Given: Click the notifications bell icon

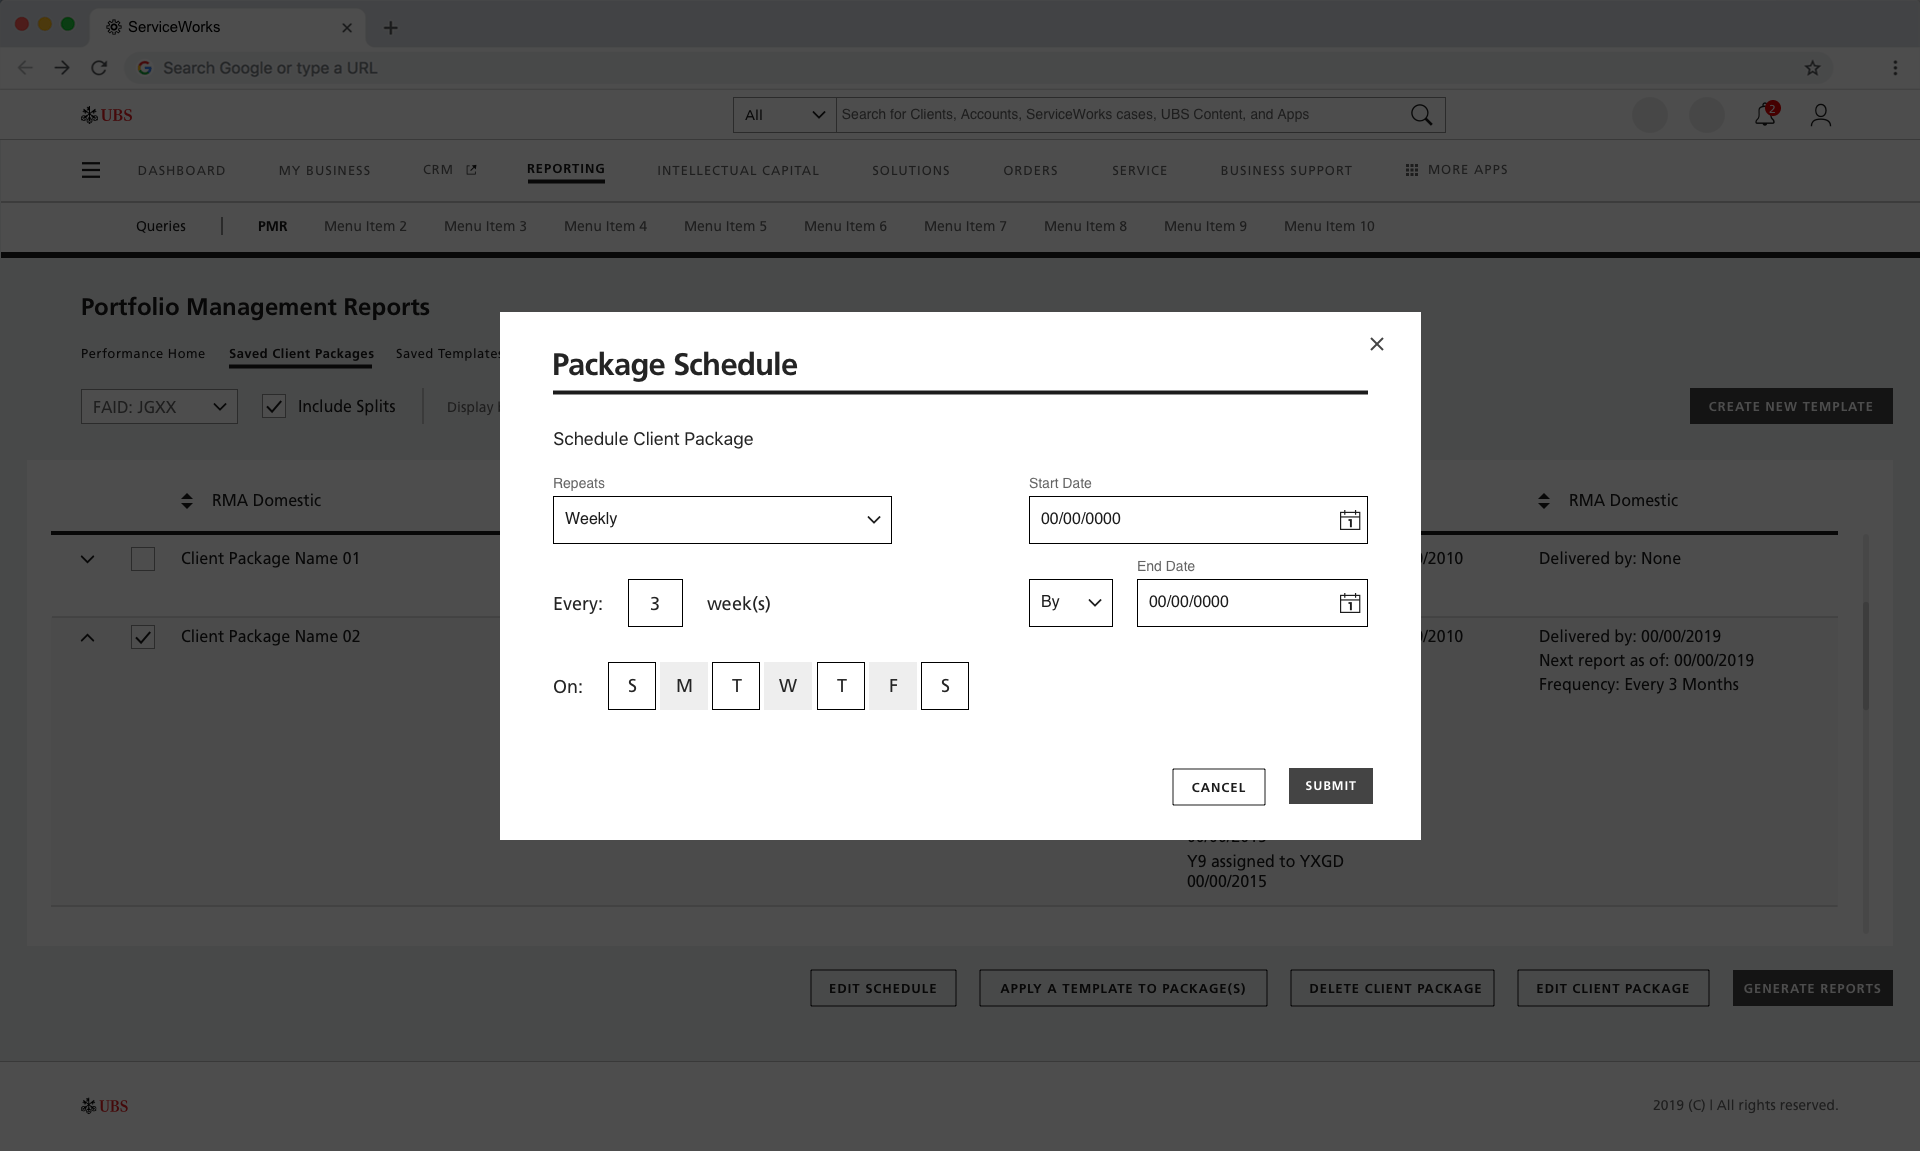Looking at the screenshot, I should tap(1764, 115).
